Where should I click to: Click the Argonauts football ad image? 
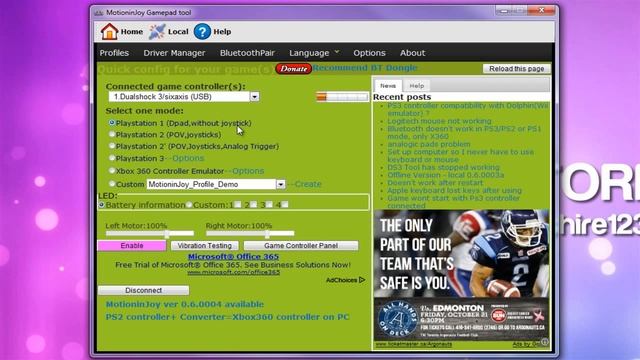pyautogui.click(x=461, y=275)
